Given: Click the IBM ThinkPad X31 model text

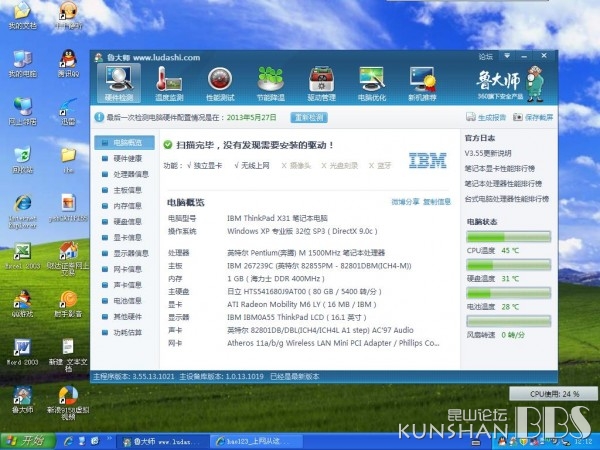Looking at the screenshot, I should (277, 218).
